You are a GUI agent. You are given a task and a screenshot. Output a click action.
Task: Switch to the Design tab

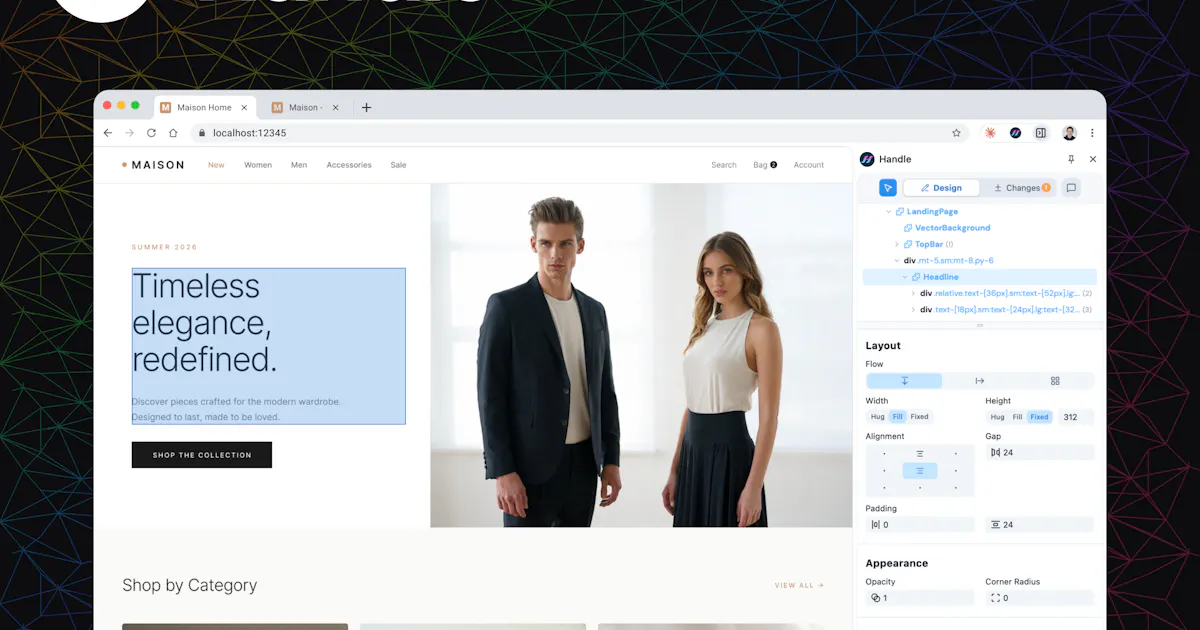941,188
